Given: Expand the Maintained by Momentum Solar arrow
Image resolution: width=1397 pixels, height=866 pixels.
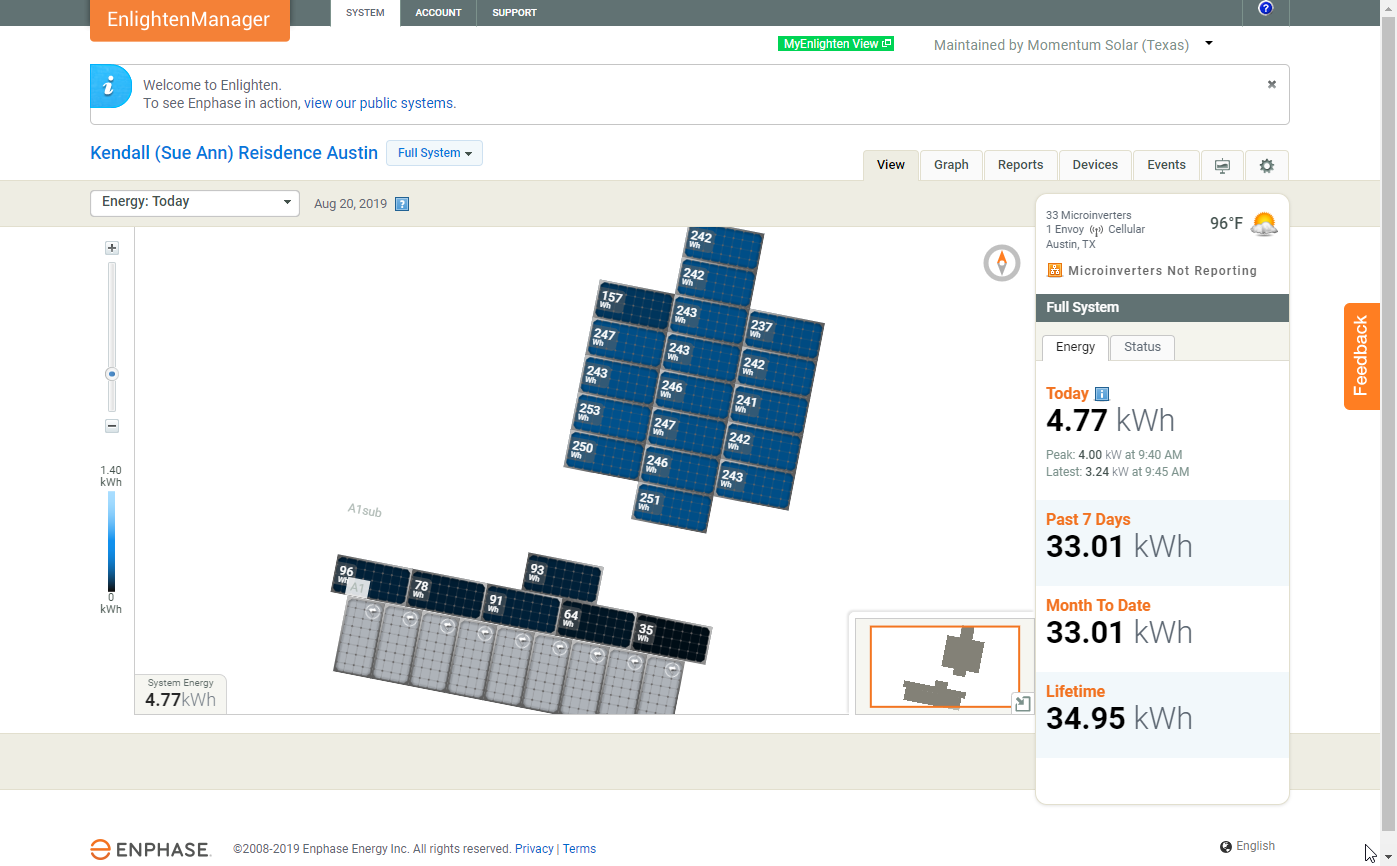Looking at the screenshot, I should pyautogui.click(x=1208, y=44).
